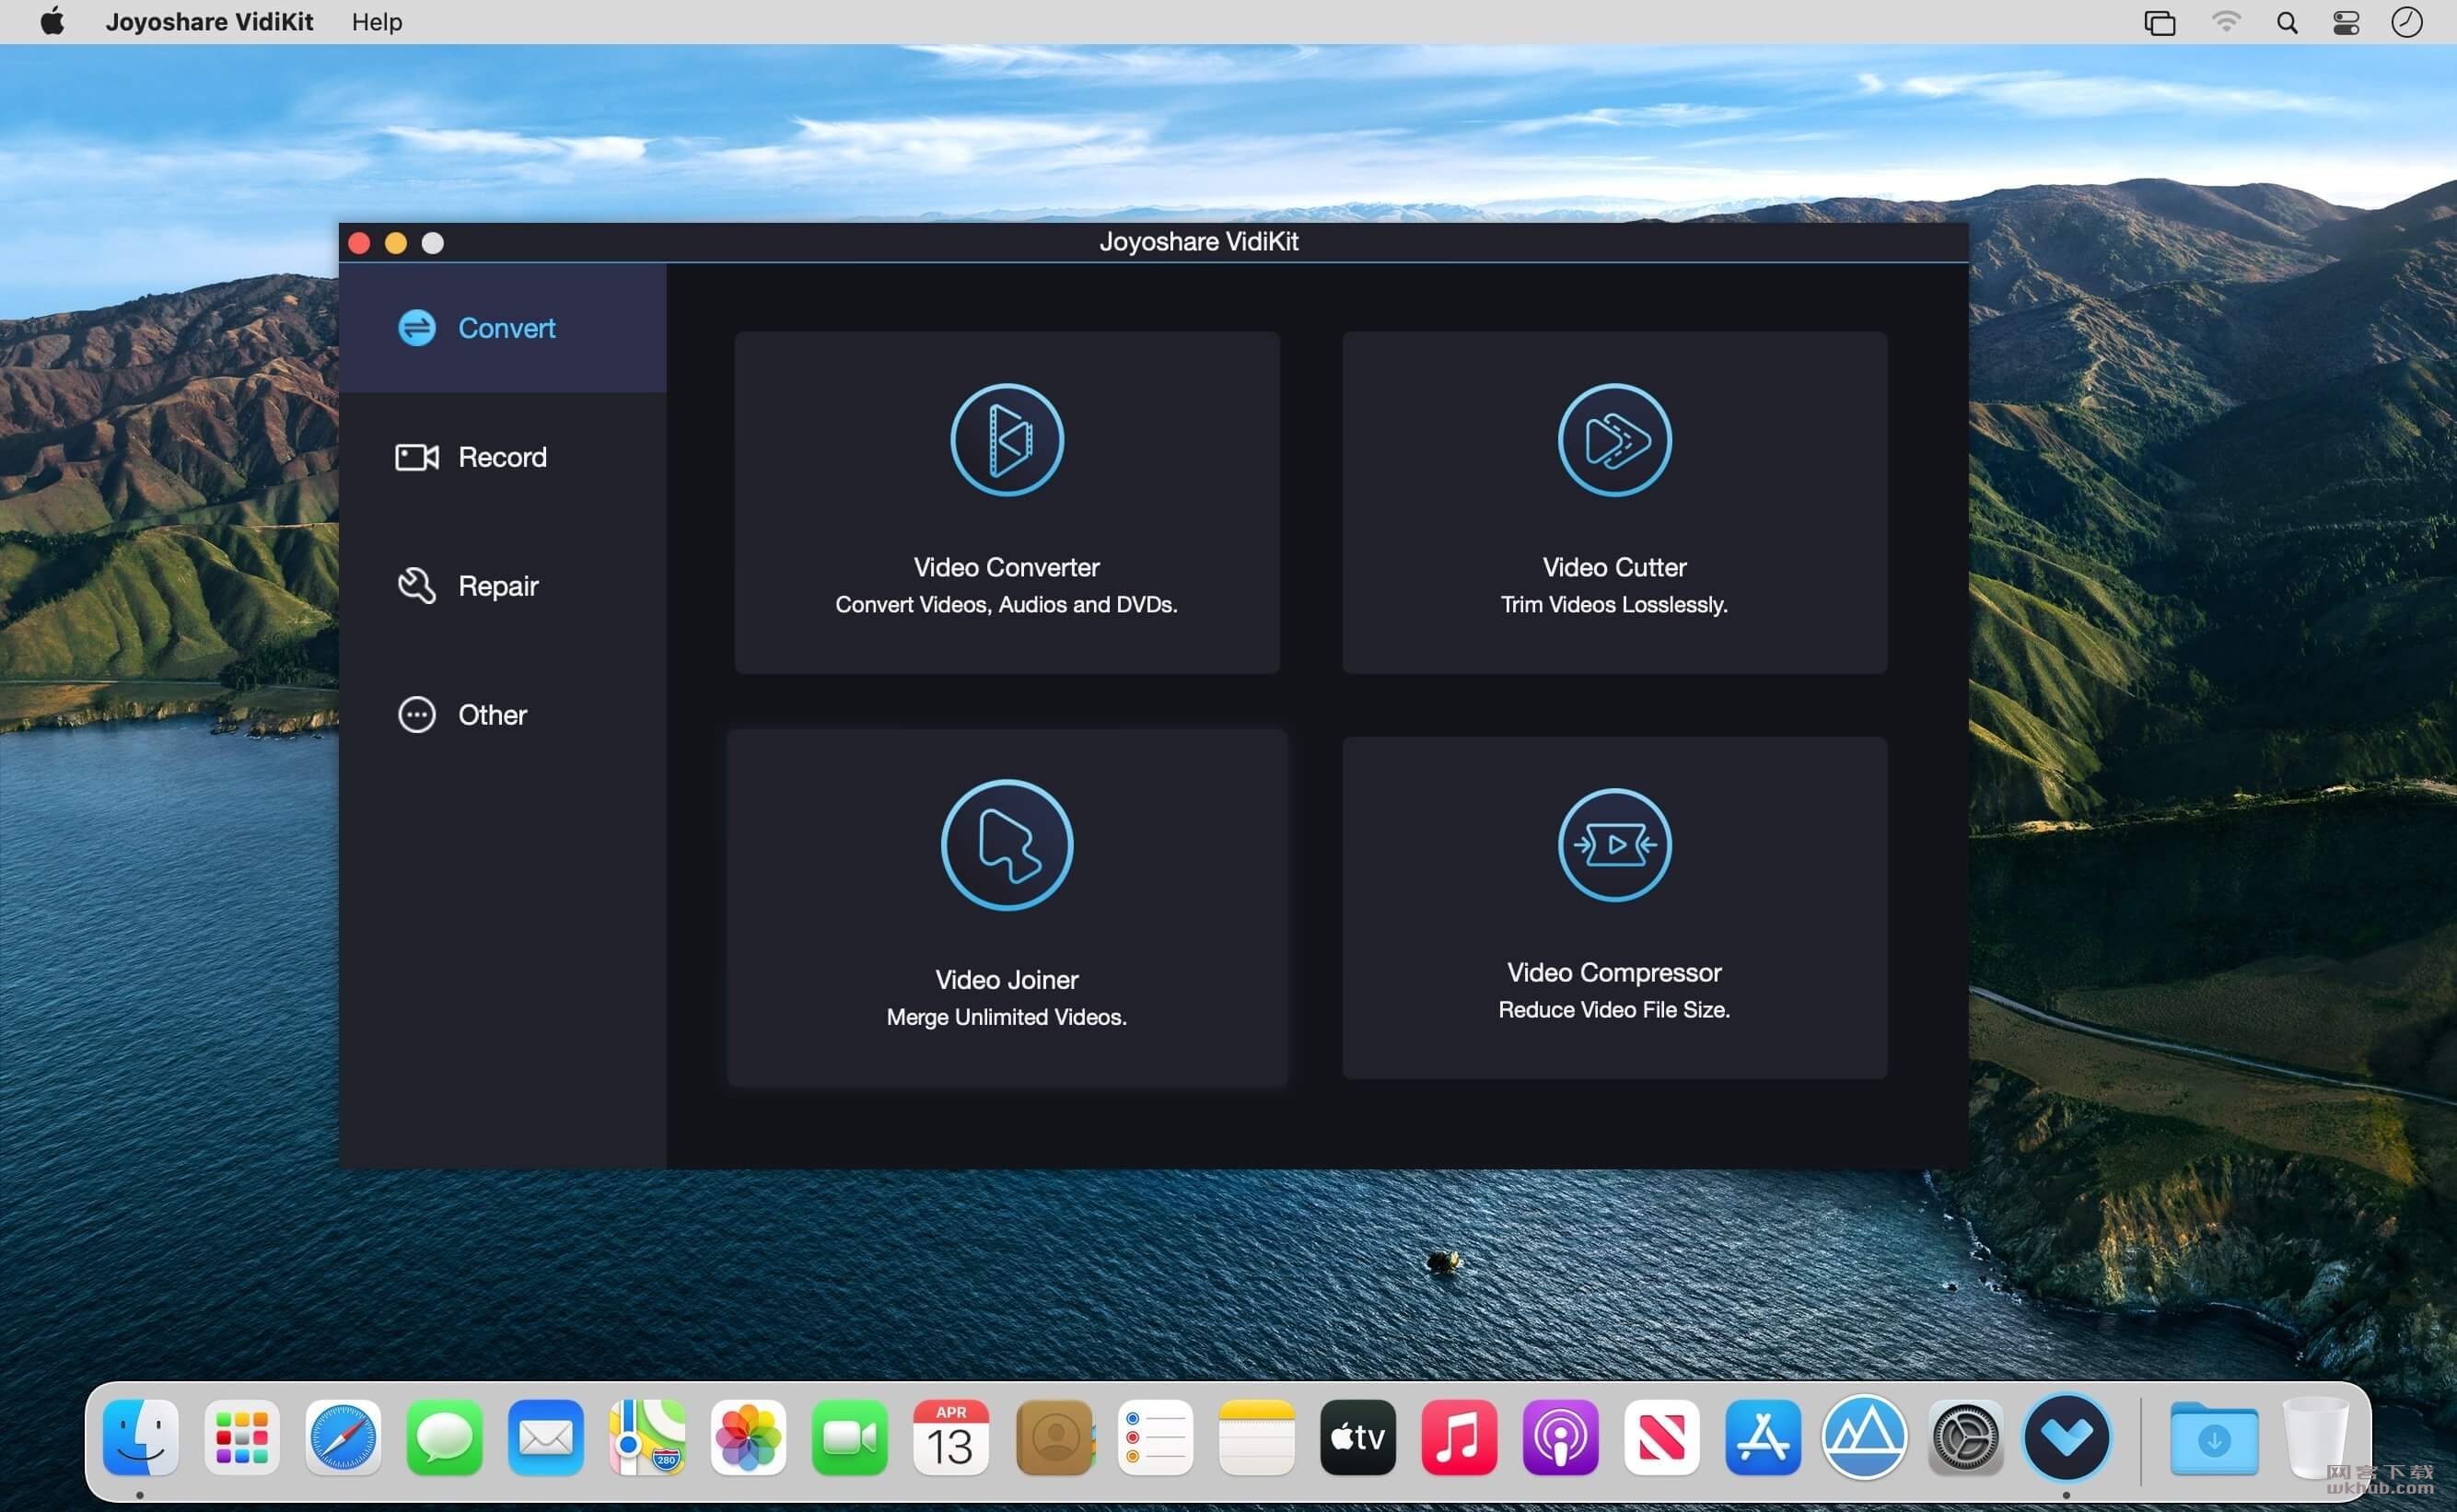Select the Convert tab label
The width and height of the screenshot is (2457, 1512).
coord(506,328)
